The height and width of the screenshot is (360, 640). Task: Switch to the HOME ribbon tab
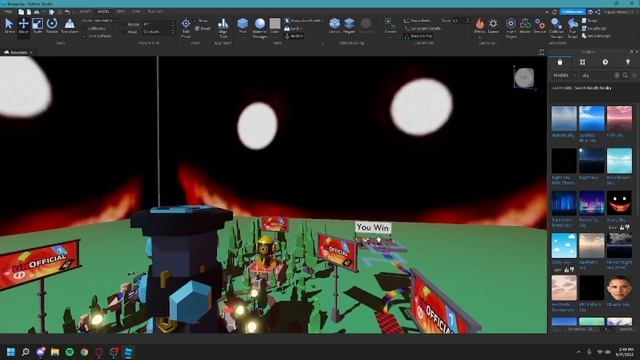[85, 12]
